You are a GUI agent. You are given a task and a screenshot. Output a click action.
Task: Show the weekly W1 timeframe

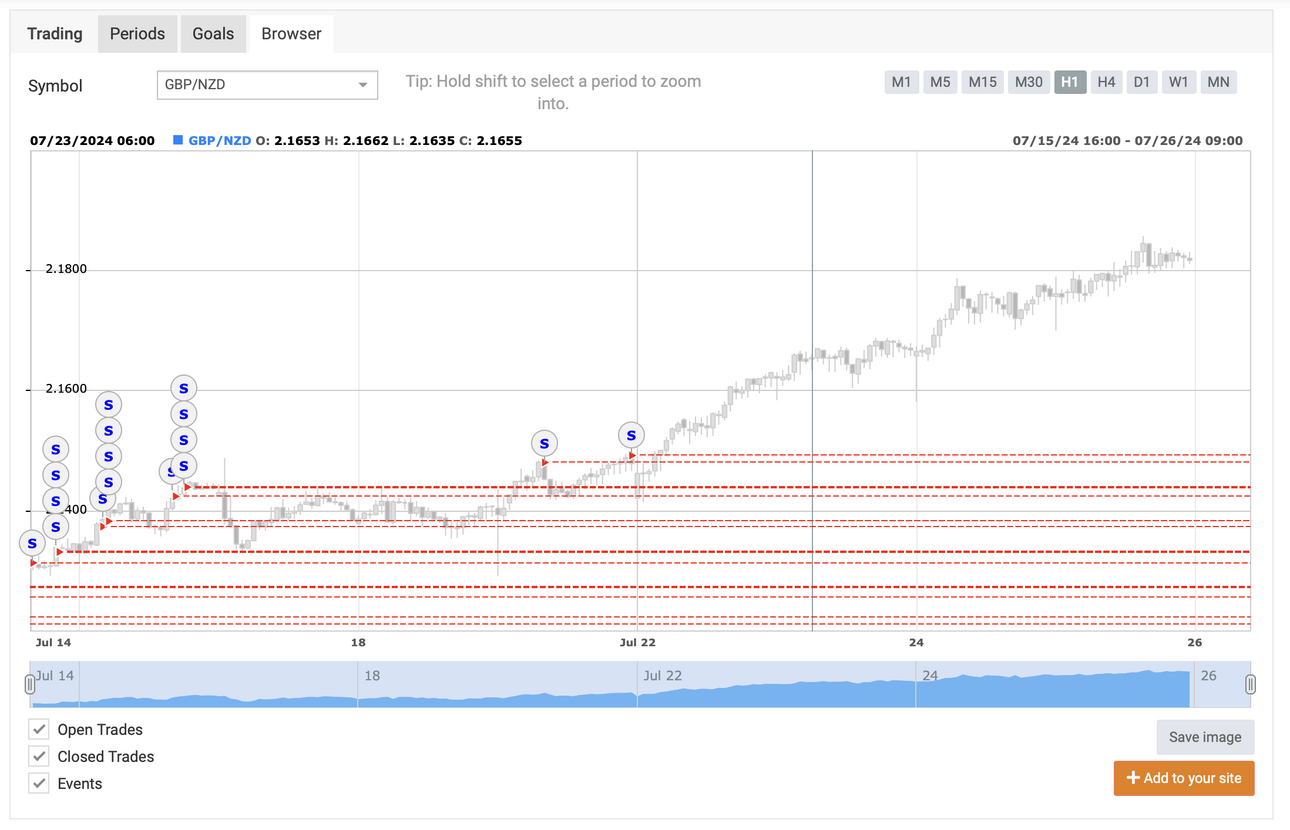(x=1179, y=82)
